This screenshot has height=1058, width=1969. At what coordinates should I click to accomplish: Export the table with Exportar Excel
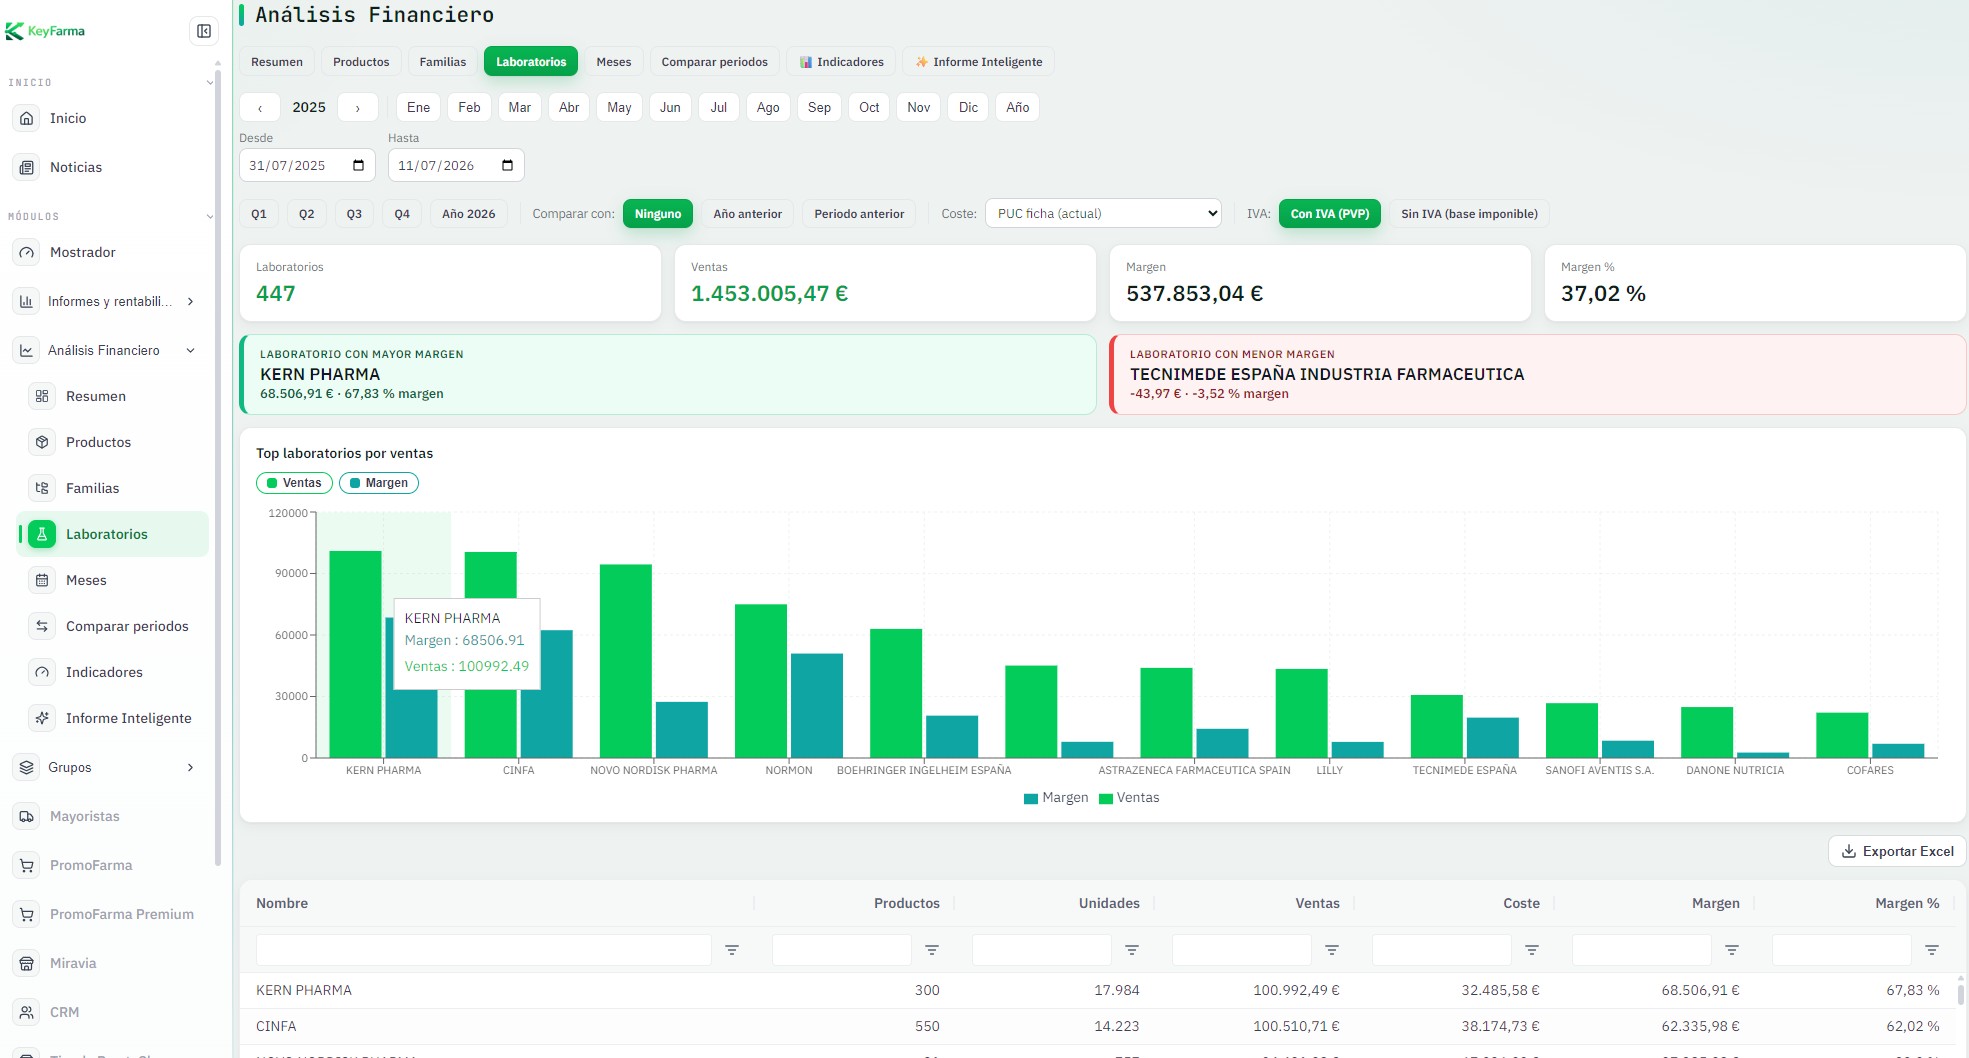tap(1897, 851)
